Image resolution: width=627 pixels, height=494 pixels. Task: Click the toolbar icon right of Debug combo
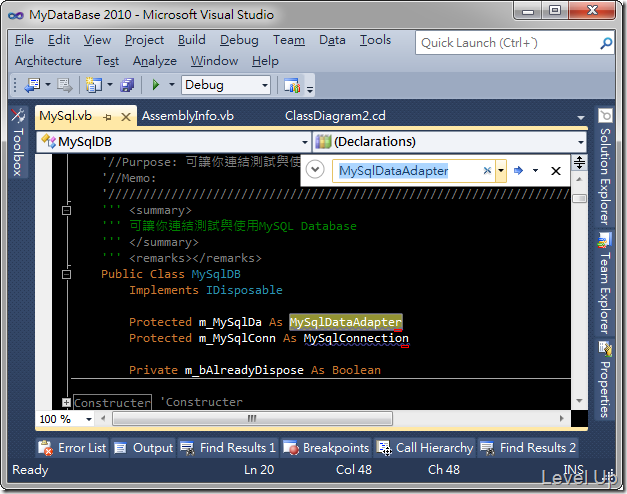292,85
